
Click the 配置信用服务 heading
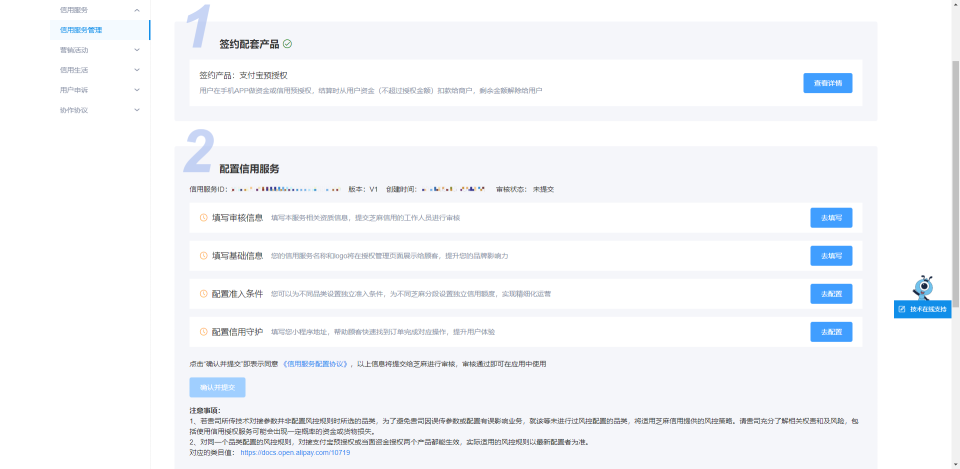point(249,169)
